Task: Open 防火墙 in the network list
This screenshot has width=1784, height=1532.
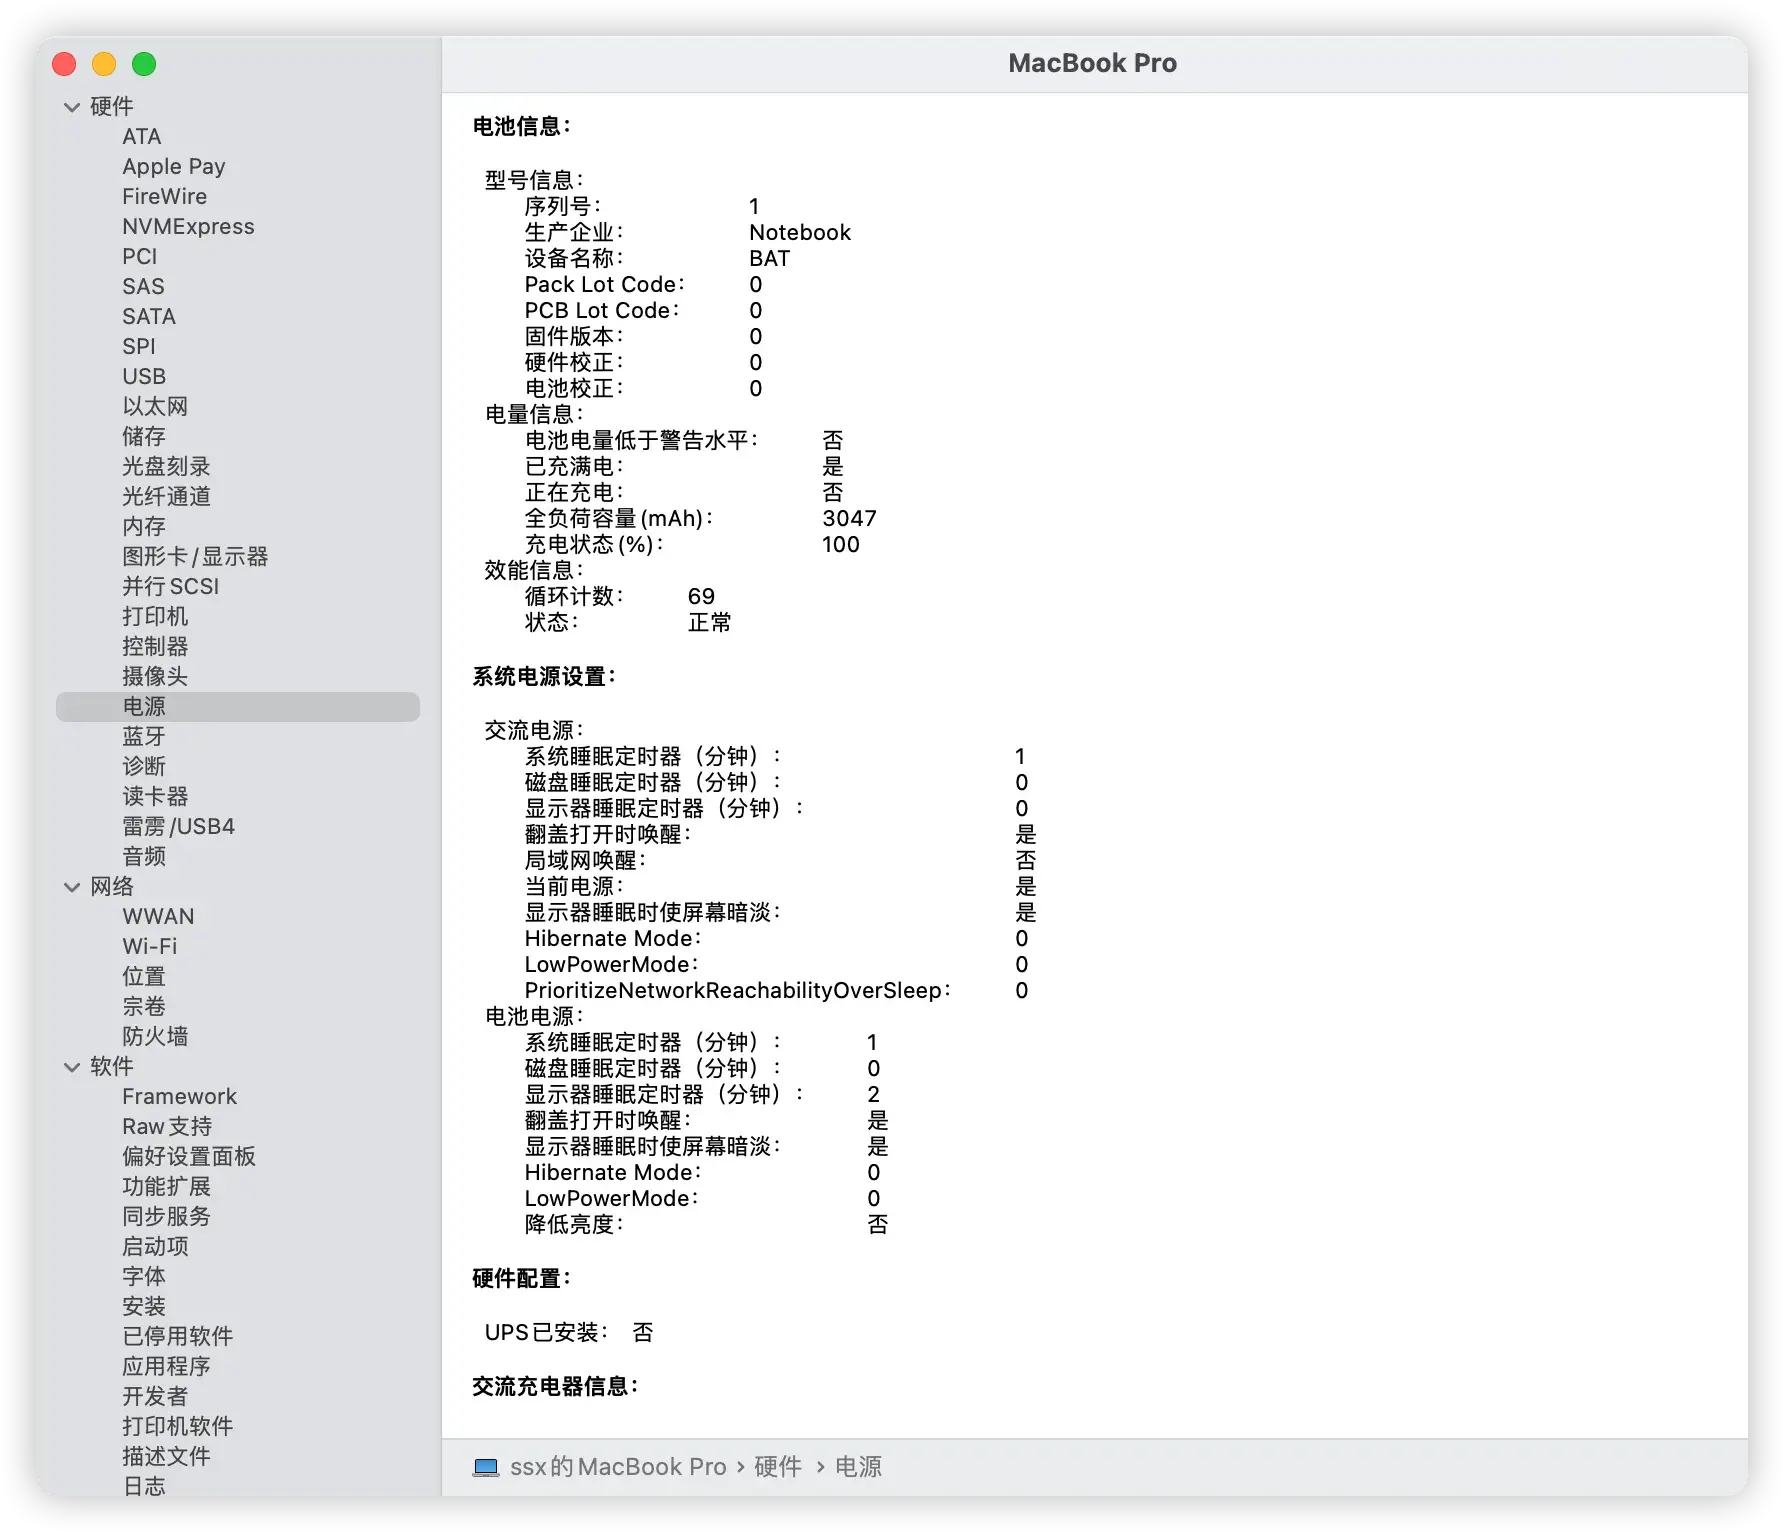Action: pos(155,1037)
